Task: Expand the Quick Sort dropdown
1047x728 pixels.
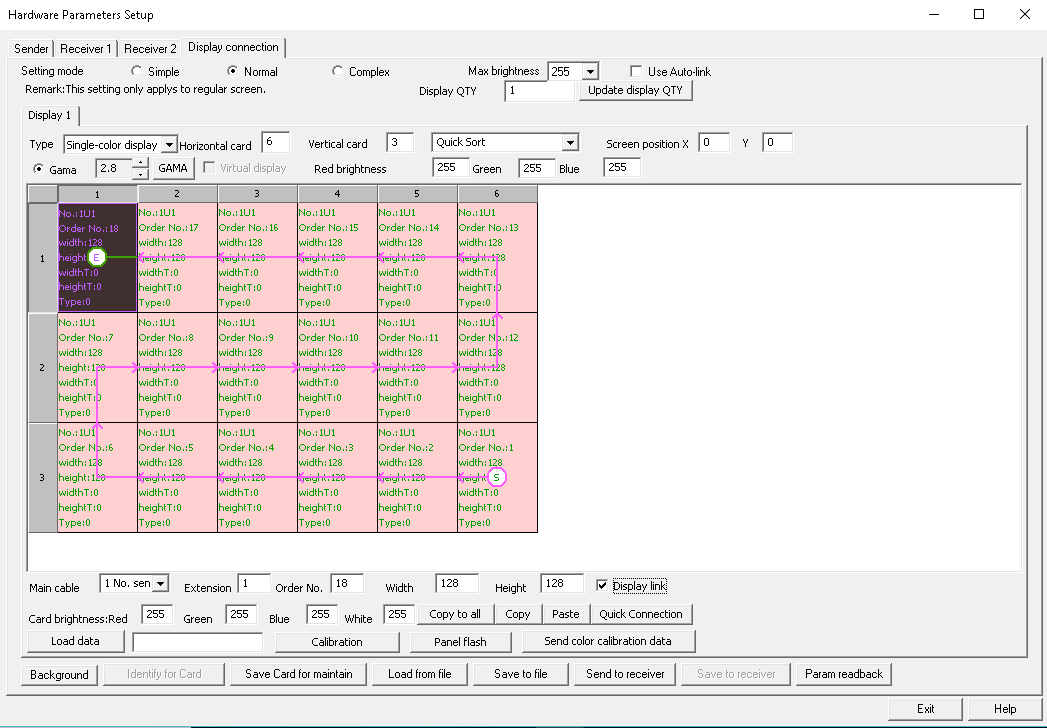Action: tap(569, 143)
